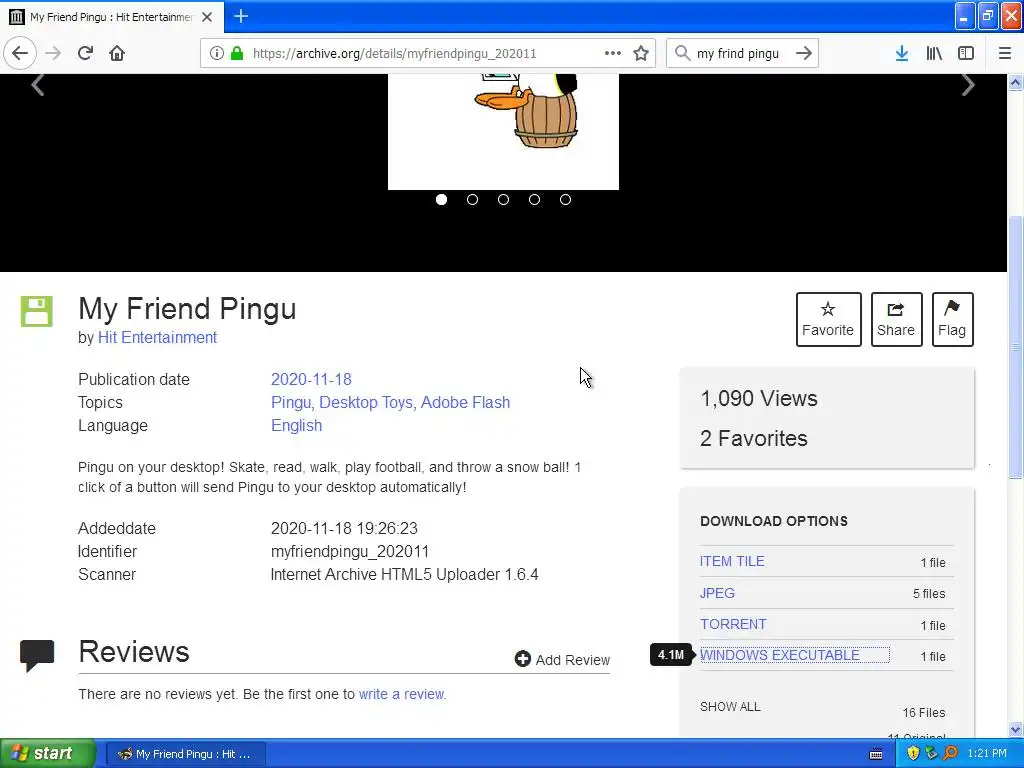This screenshot has width=1024, height=768.
Task: Expand JPEG download option
Action: [x=717, y=593]
